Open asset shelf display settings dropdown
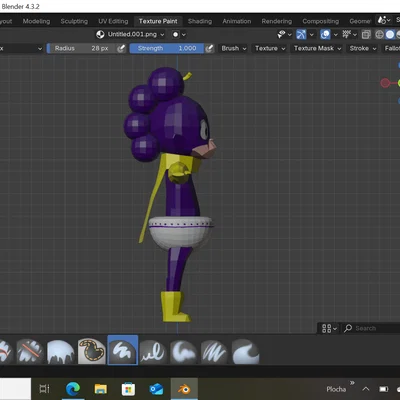The image size is (400, 400). point(329,328)
